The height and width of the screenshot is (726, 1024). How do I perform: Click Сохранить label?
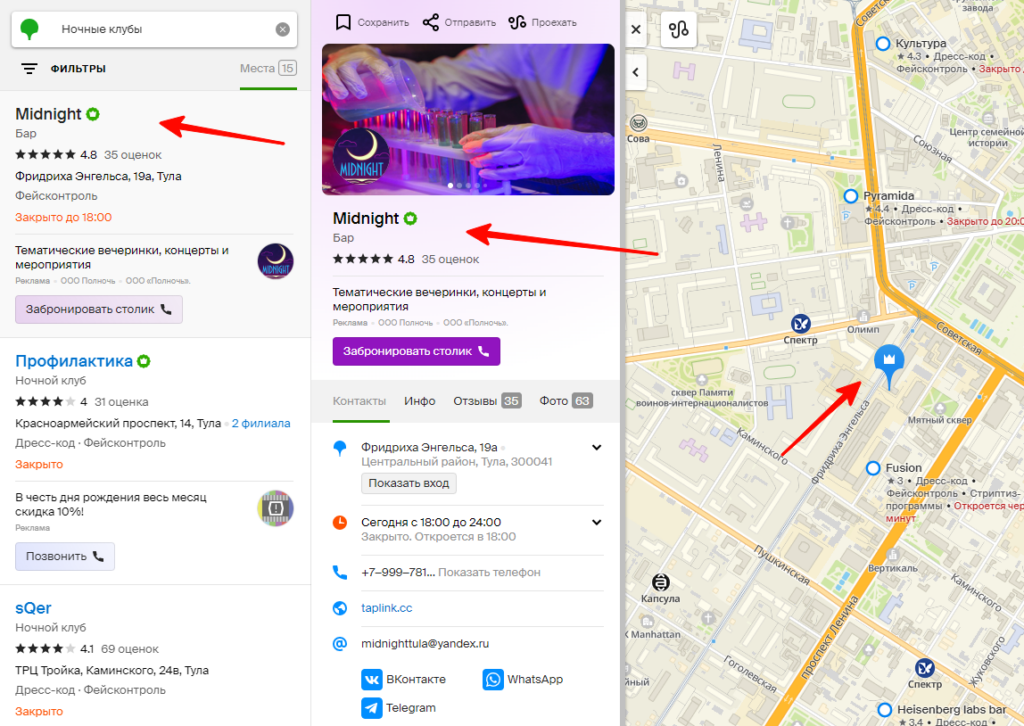(383, 22)
